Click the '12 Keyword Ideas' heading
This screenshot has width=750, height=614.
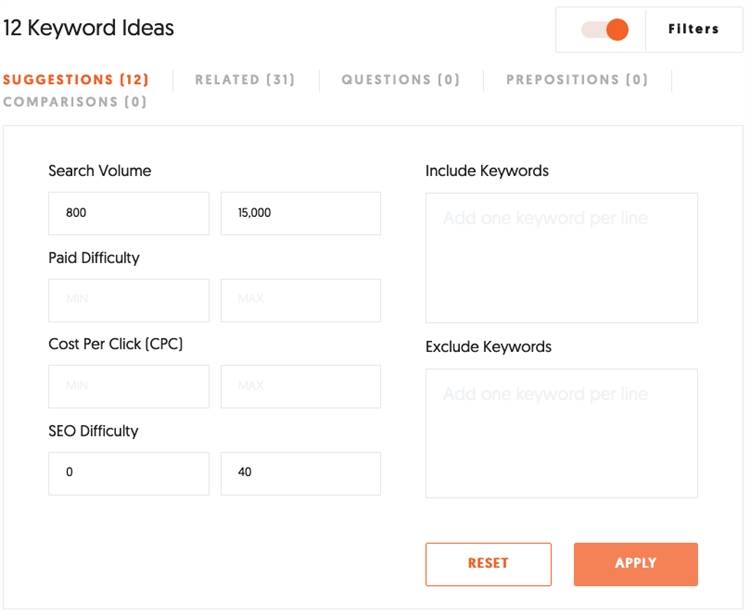pos(88,28)
